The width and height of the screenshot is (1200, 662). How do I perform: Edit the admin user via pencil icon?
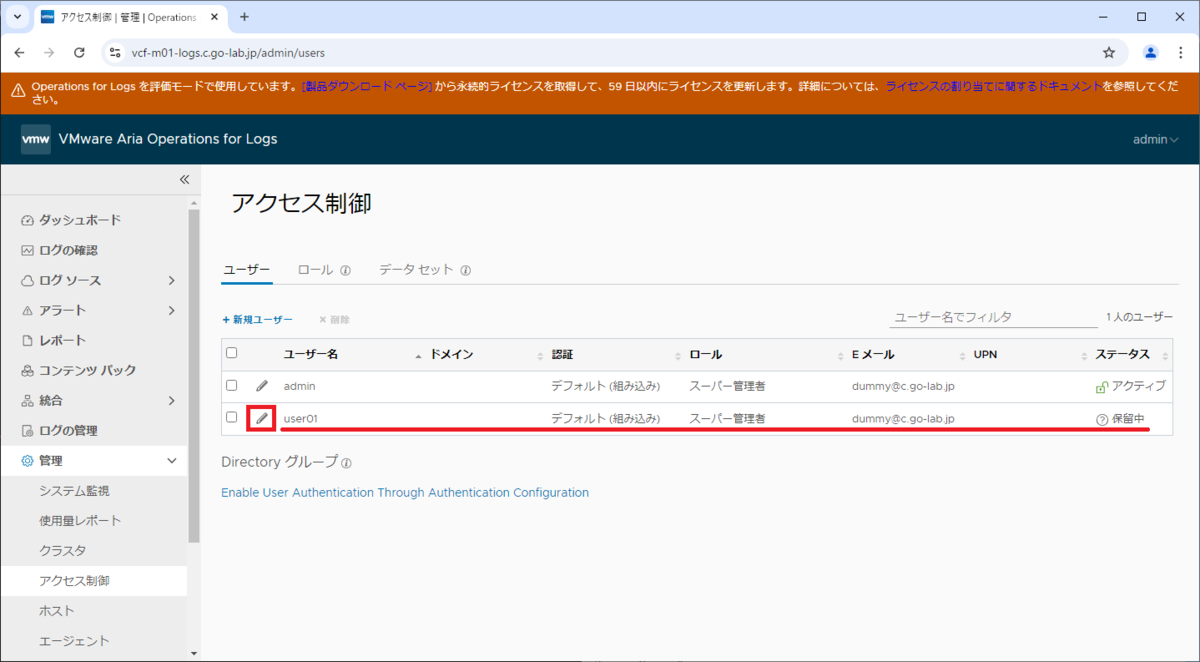(x=262, y=385)
